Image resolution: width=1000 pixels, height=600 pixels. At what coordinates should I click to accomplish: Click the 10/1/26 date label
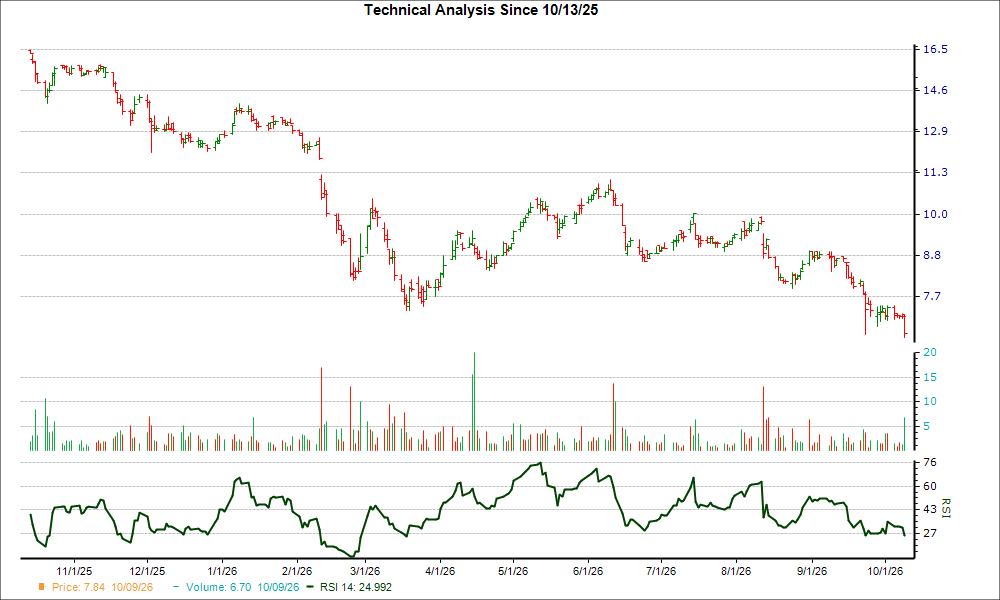(885, 571)
